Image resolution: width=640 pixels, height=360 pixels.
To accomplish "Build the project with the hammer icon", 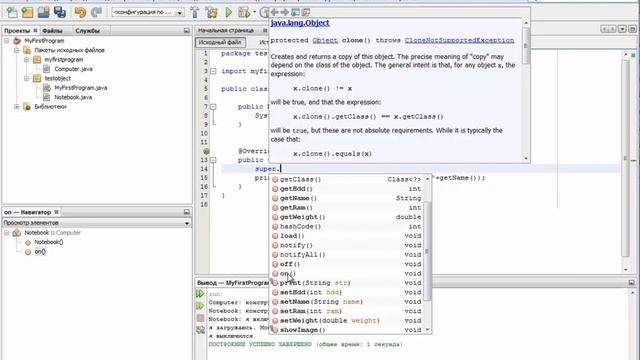I will click(195, 13).
